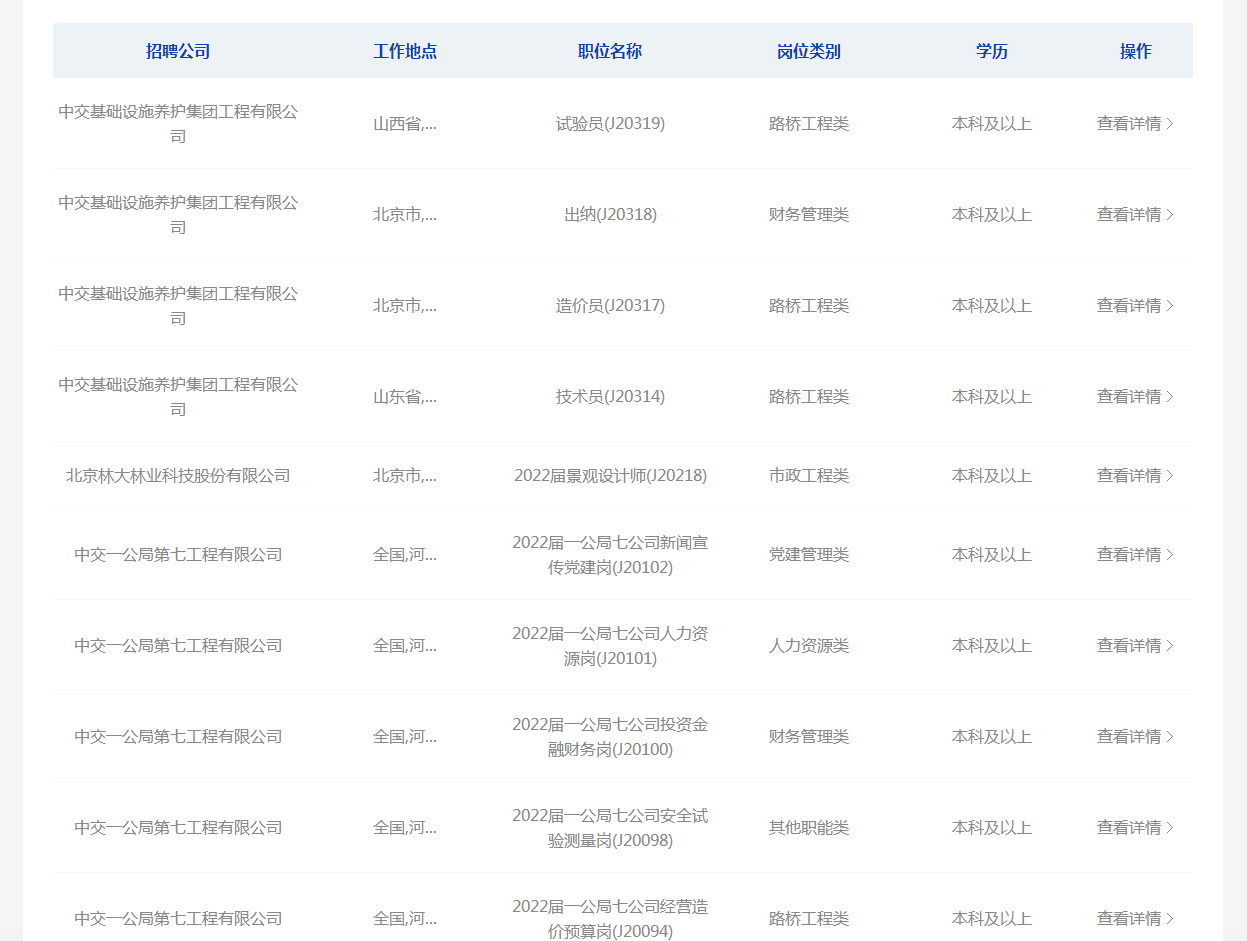This screenshot has height=941, width=1247.
Task: Select the job title 出纳(J20318)
Action: pyautogui.click(x=610, y=215)
